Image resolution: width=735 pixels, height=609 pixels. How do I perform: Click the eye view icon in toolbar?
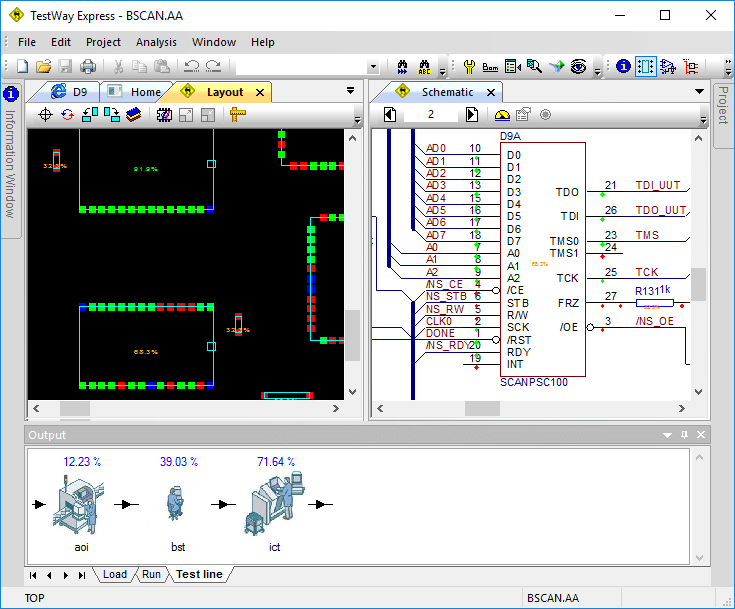click(x=578, y=67)
